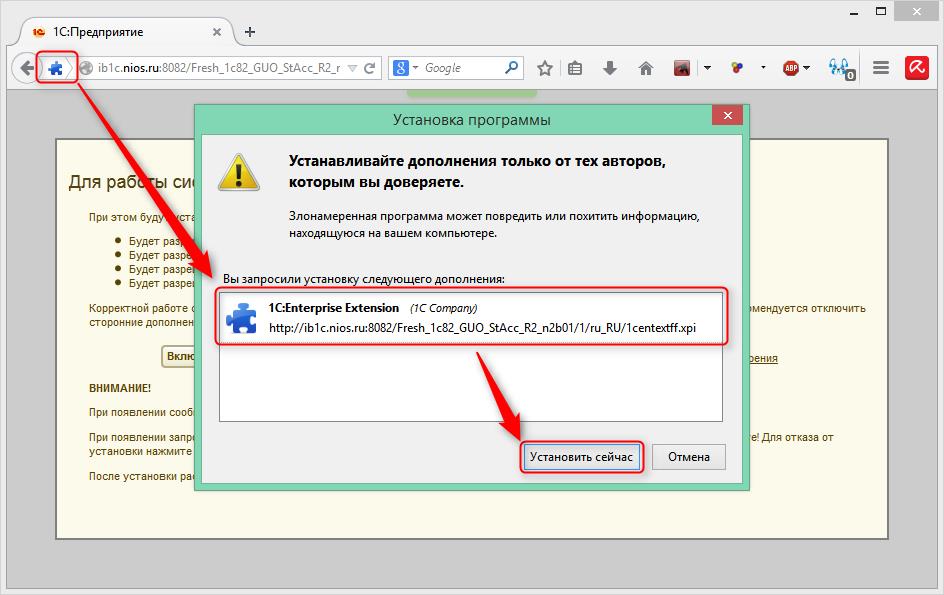Open the downloads arrow panel
Viewport: 944px width, 595px height.
tap(610, 68)
